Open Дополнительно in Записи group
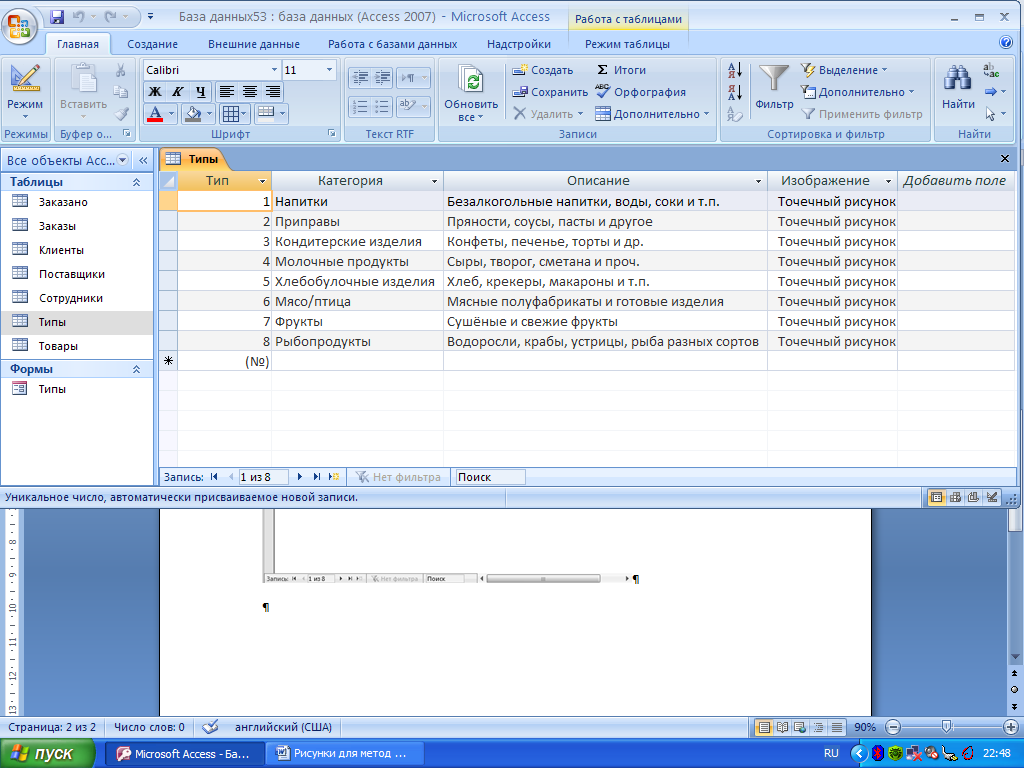 click(x=652, y=114)
